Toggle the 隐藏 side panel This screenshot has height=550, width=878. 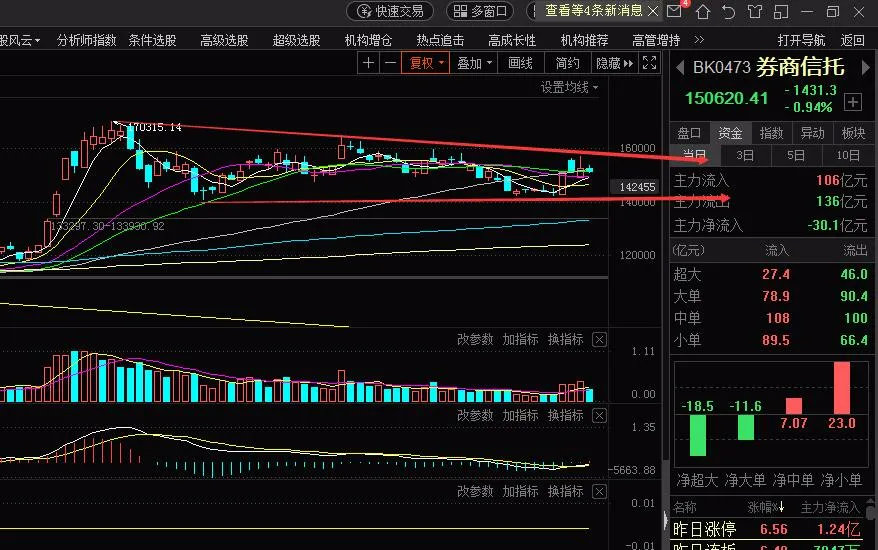pos(614,63)
